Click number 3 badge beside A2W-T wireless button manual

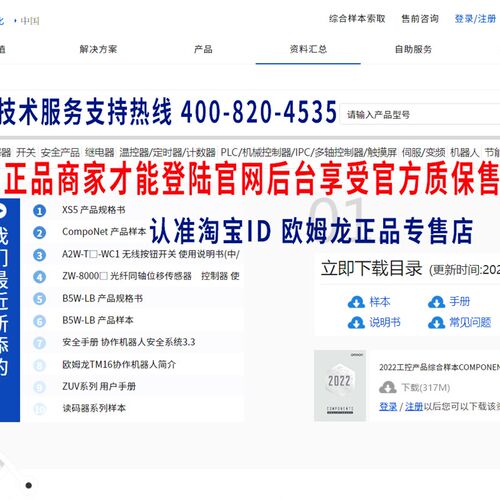click(40, 255)
